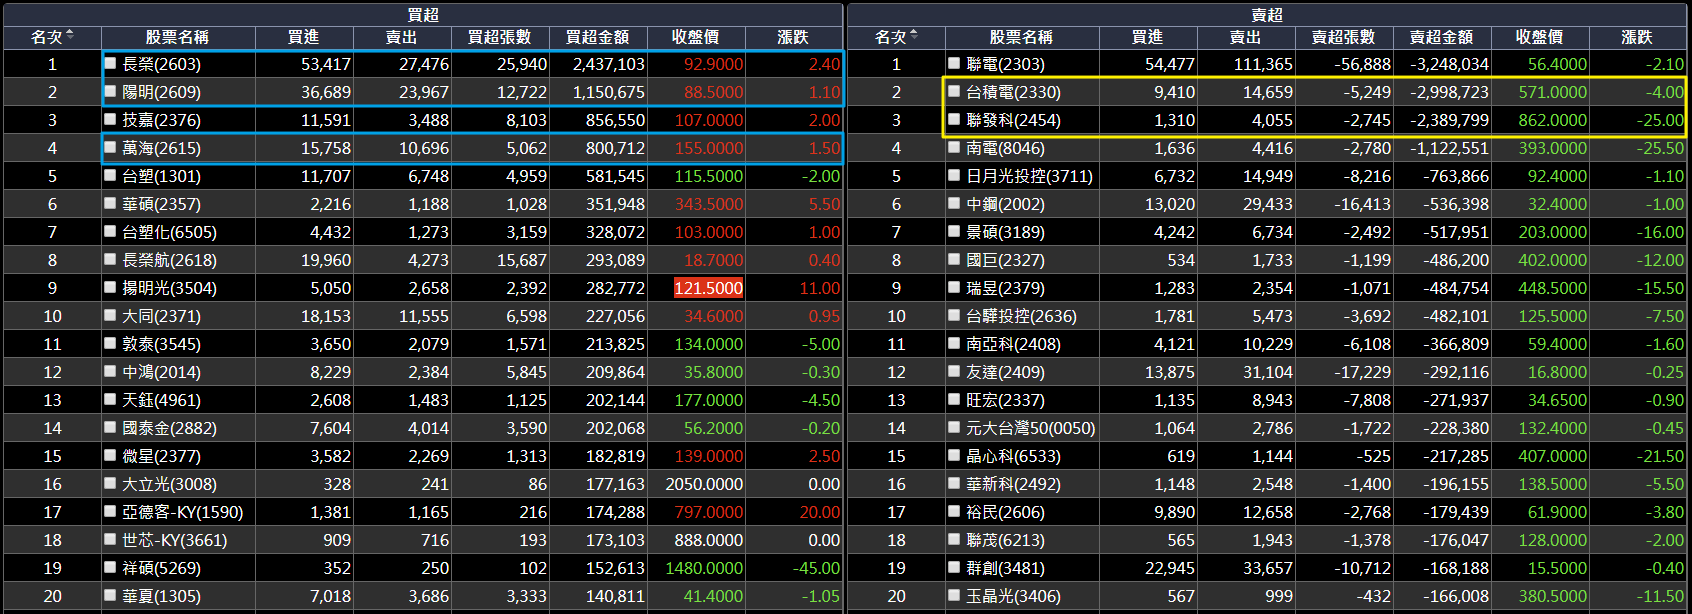This screenshot has height=614, width=1692.
Task: Select stock name 世芯-KY(3661)
Action: (174, 540)
